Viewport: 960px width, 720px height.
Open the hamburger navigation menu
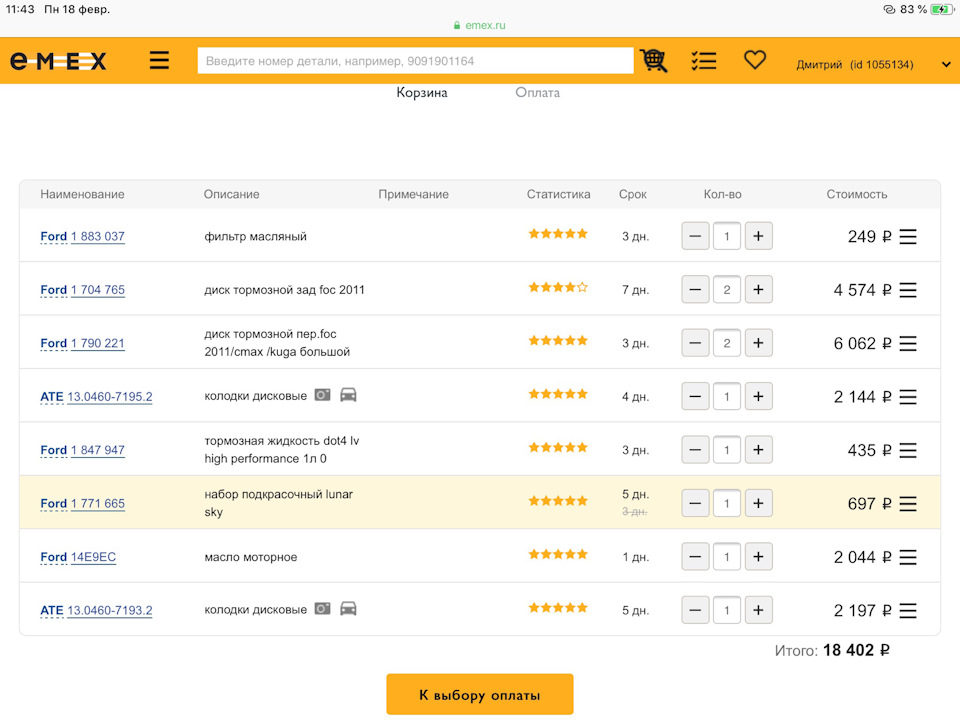[160, 61]
